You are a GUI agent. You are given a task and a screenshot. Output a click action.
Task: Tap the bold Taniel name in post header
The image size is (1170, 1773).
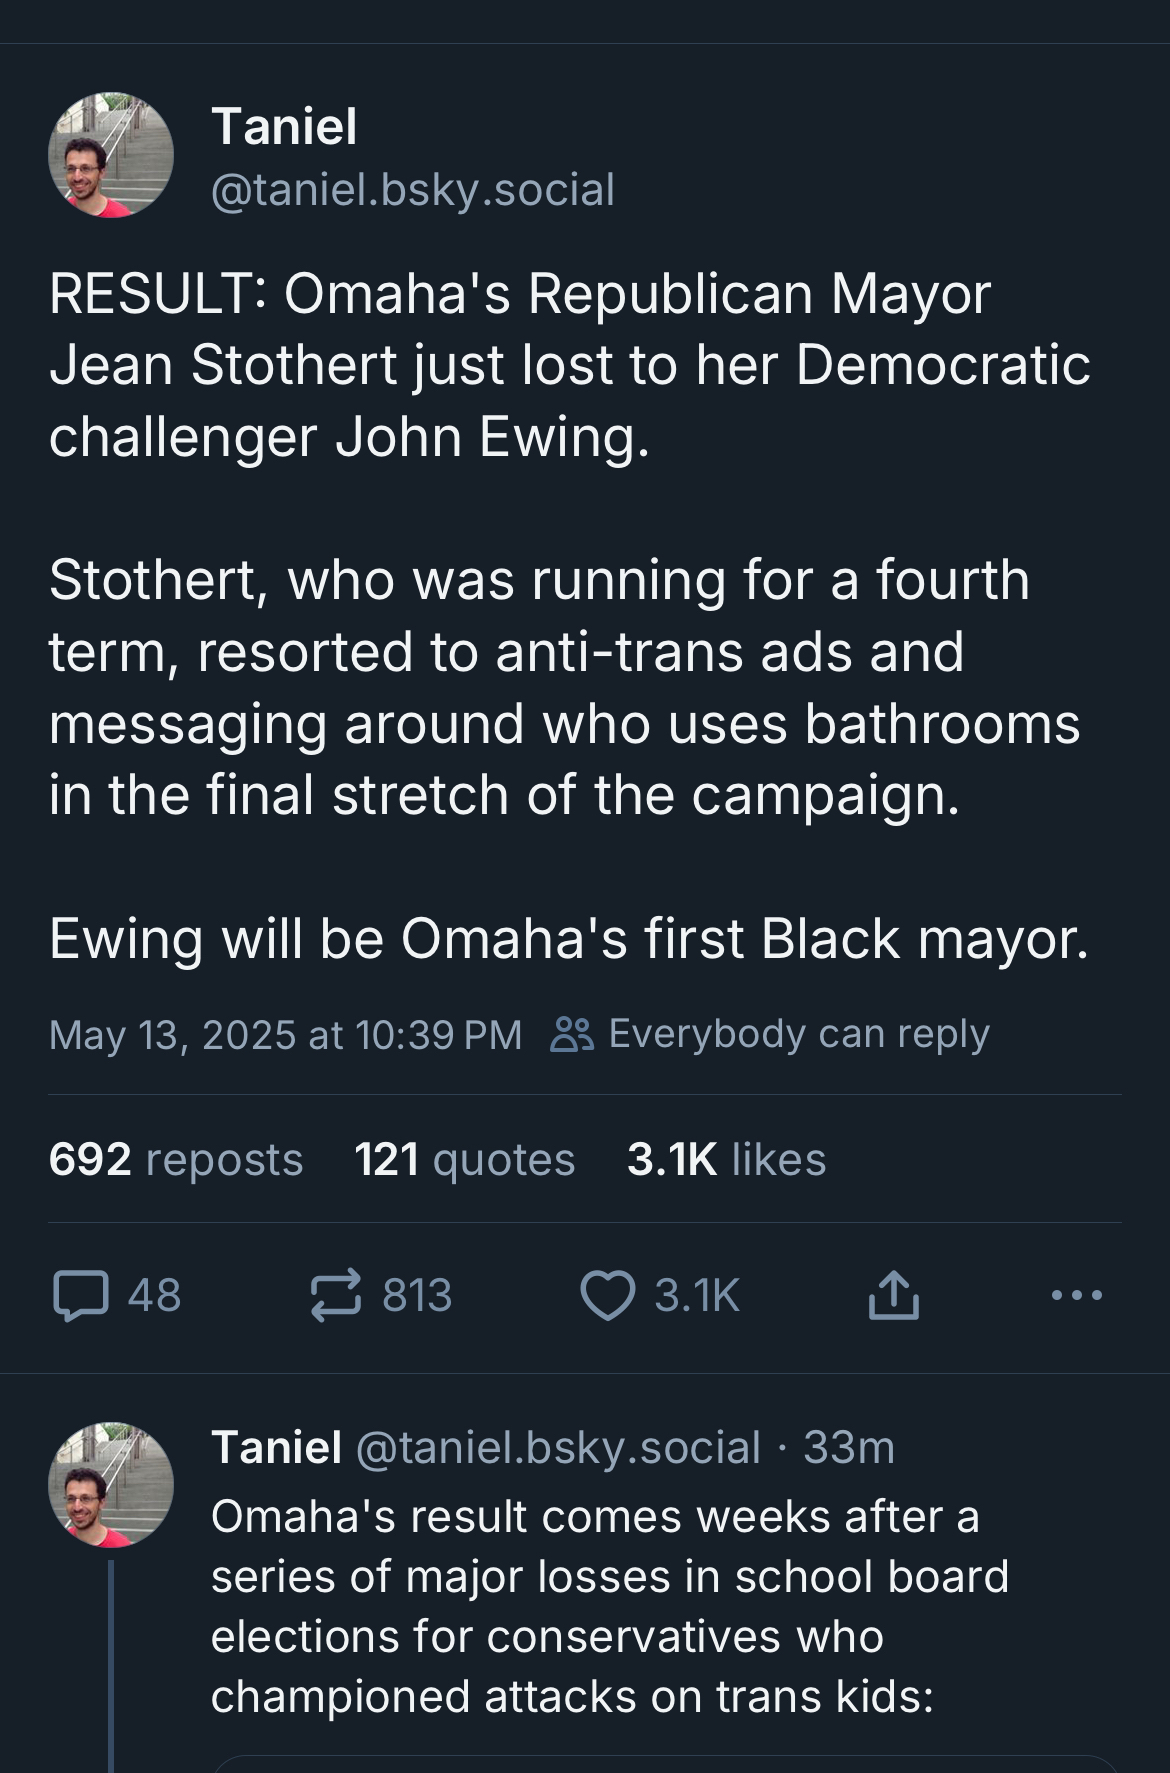284,127
